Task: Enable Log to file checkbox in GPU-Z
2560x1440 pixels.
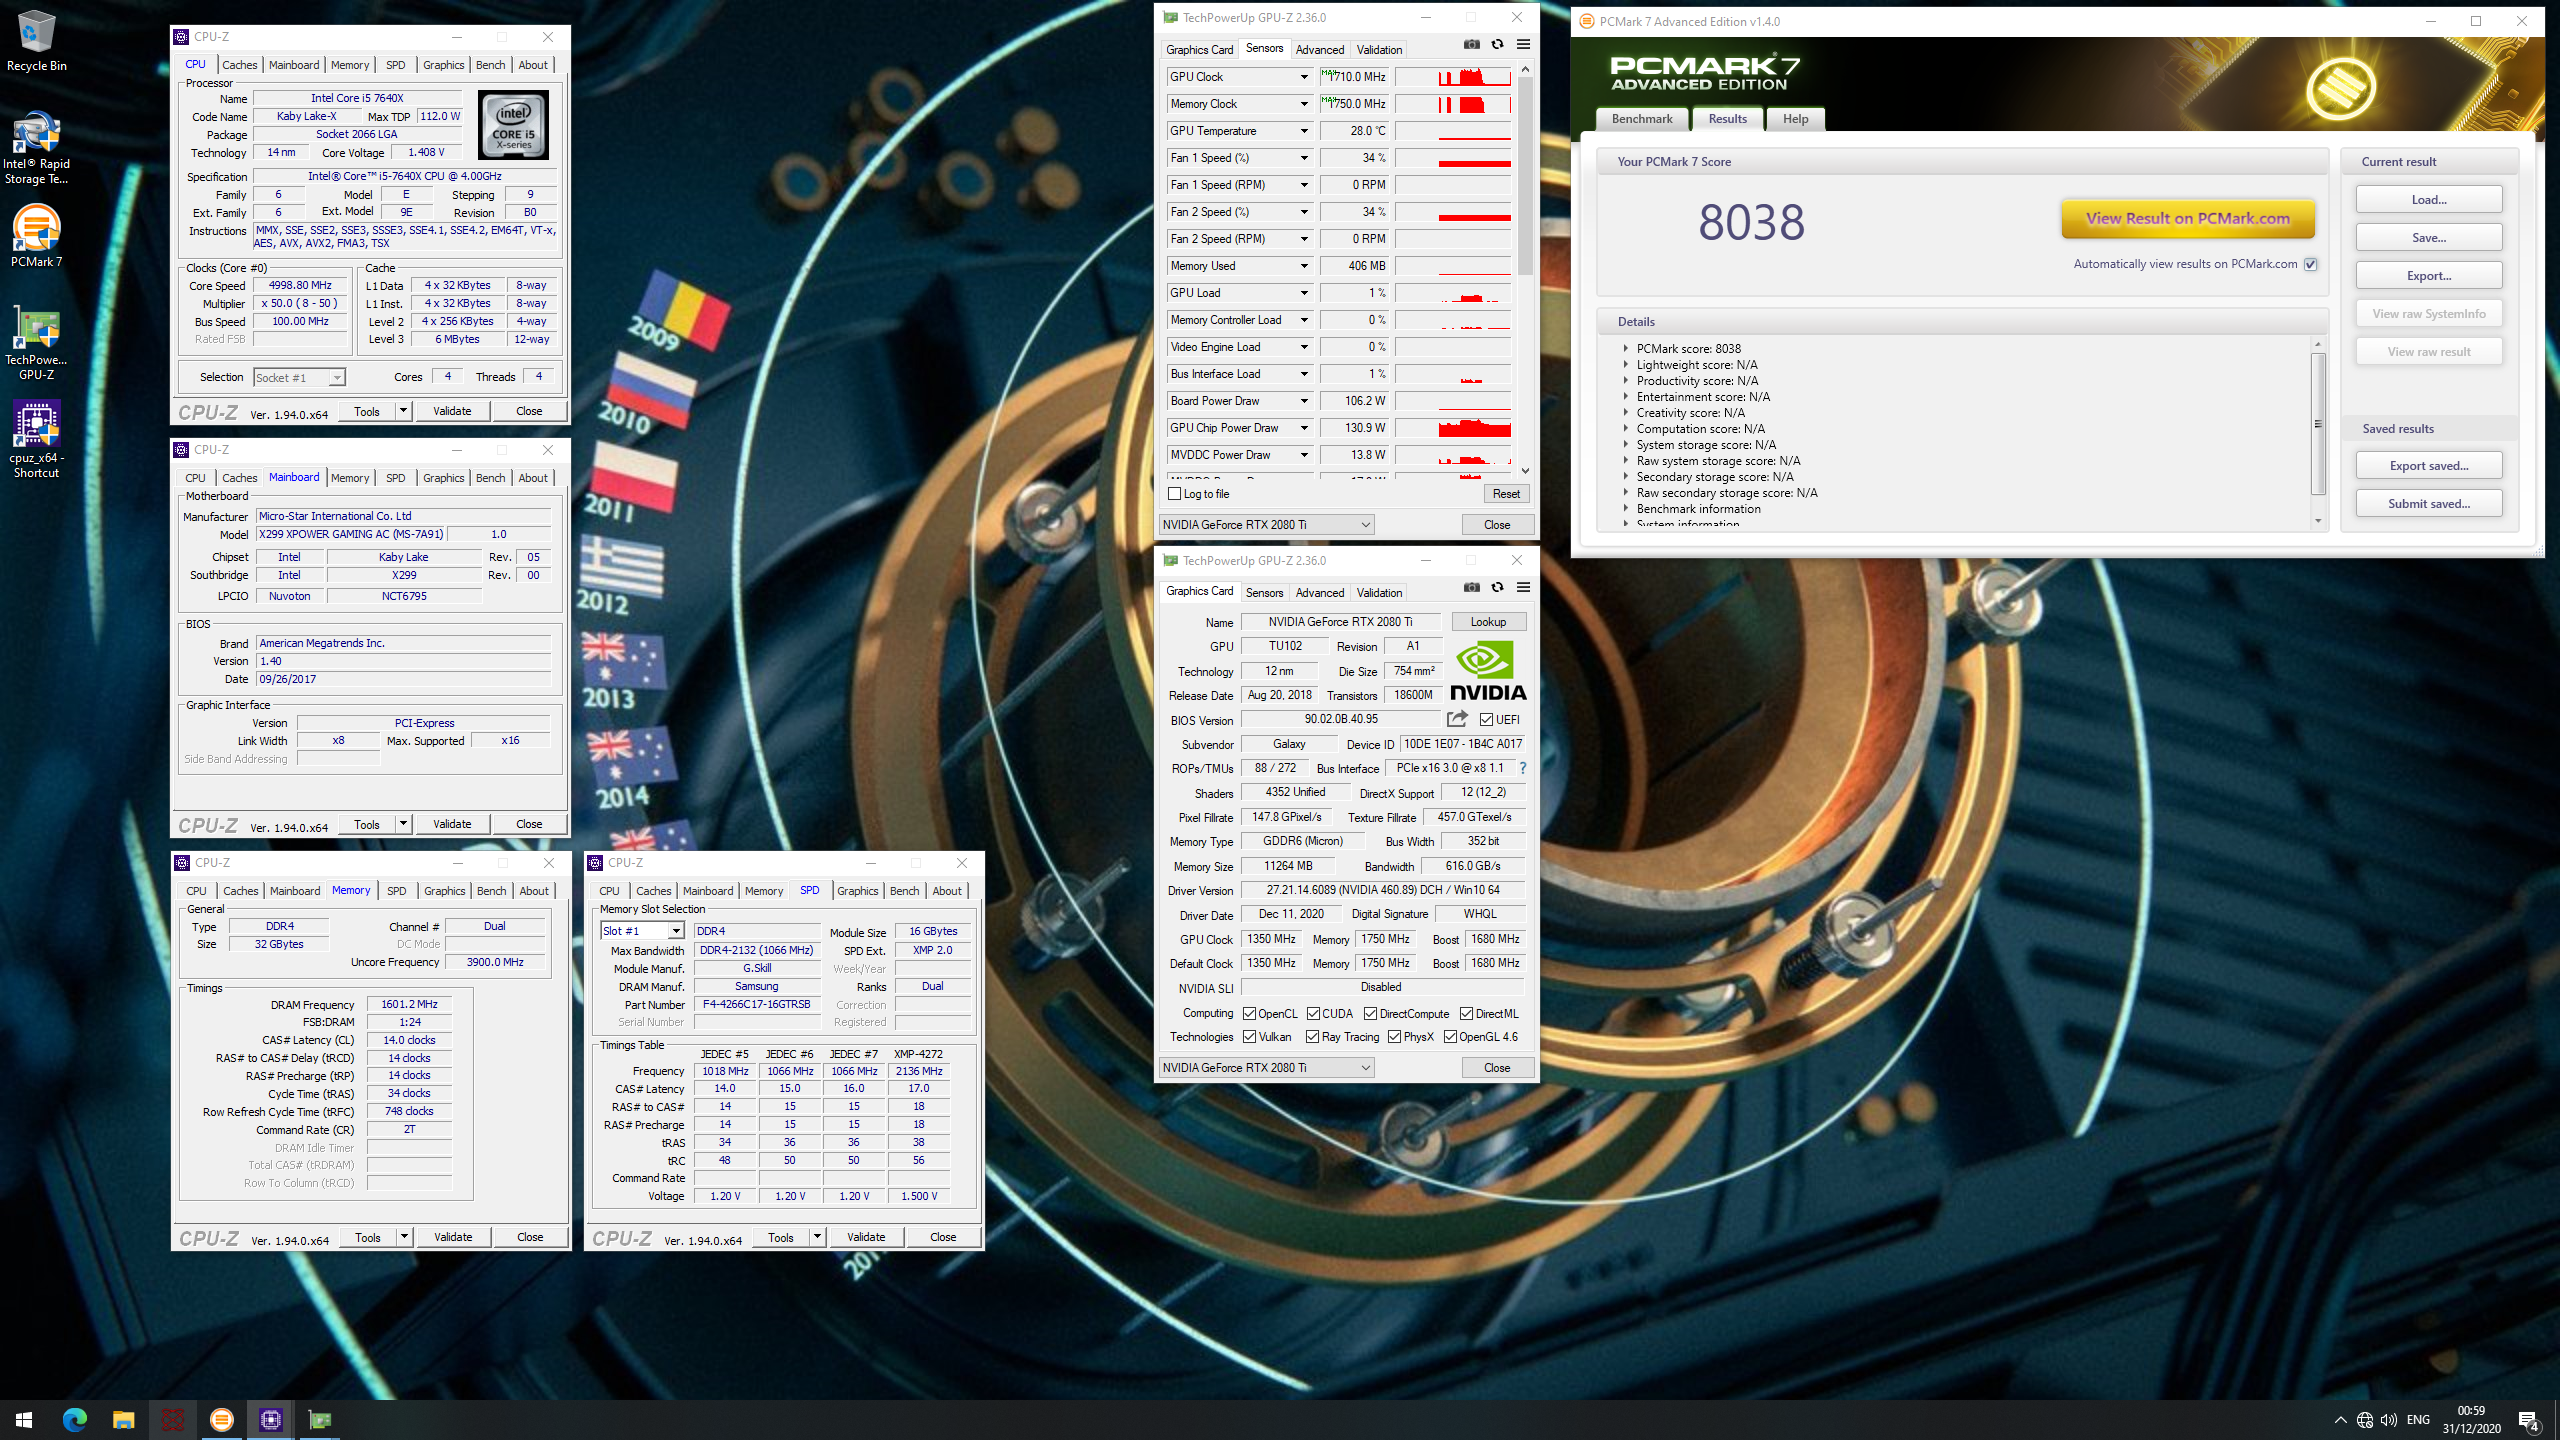Action: coord(1175,494)
